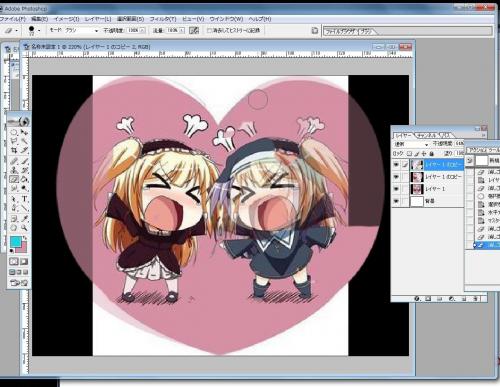Select the Brush tool in toolbox

point(24,161)
